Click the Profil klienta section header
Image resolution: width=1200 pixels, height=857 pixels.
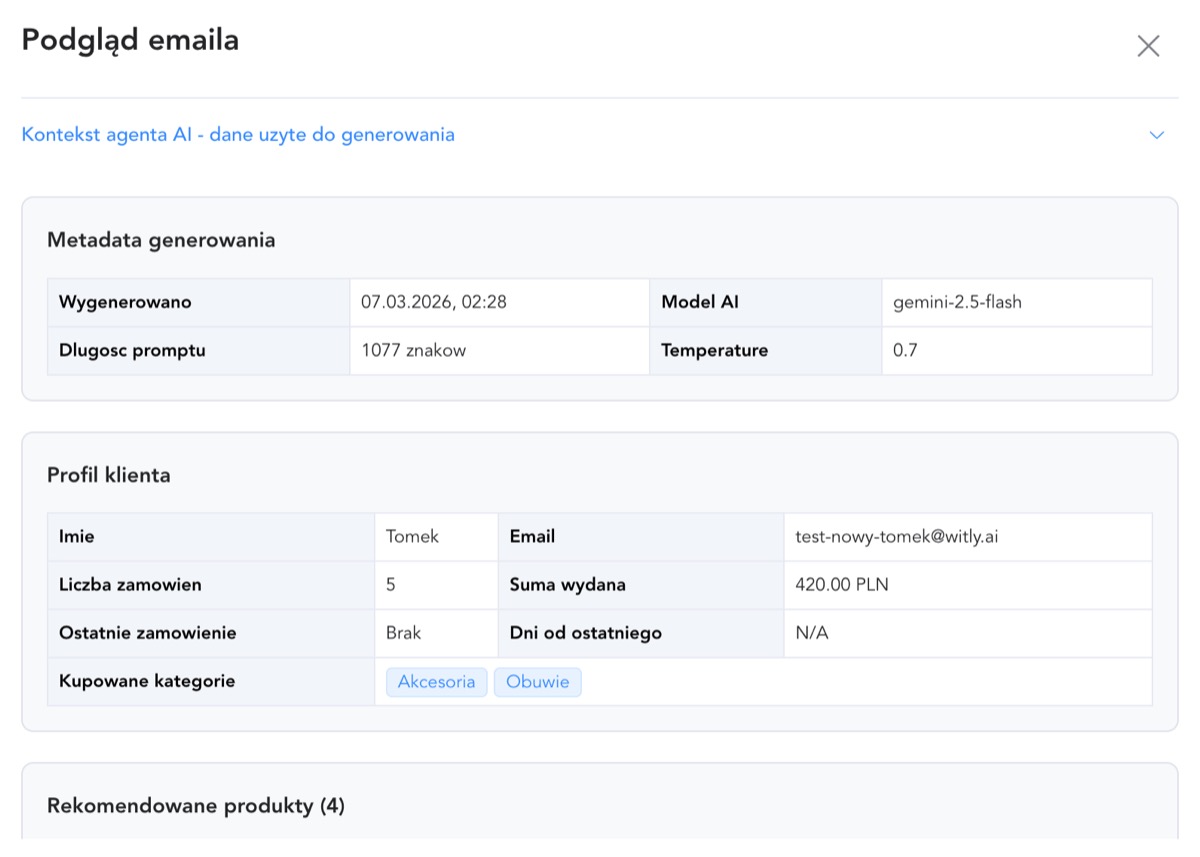pyautogui.click(x=109, y=474)
